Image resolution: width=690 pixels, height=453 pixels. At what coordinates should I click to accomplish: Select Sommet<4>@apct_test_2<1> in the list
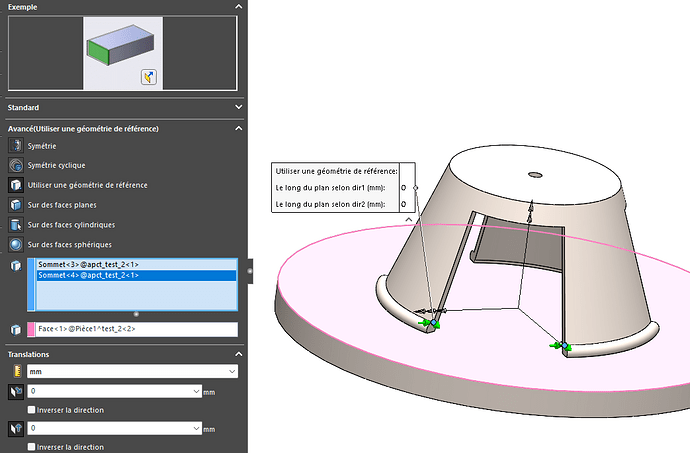click(x=136, y=276)
